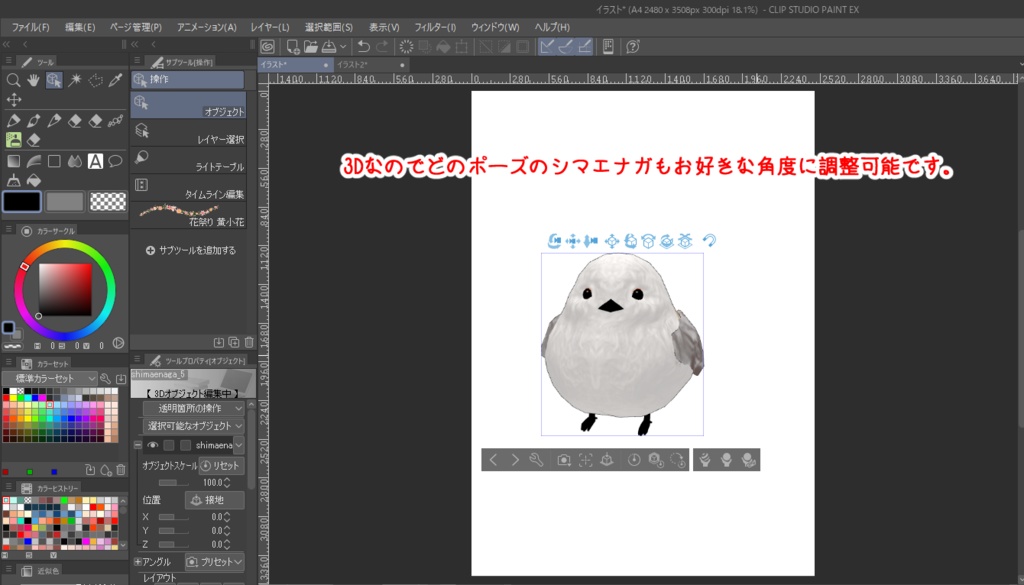The height and width of the screenshot is (585, 1024).
Task: Open the フィルター menu in the menu bar
Action: point(434,26)
